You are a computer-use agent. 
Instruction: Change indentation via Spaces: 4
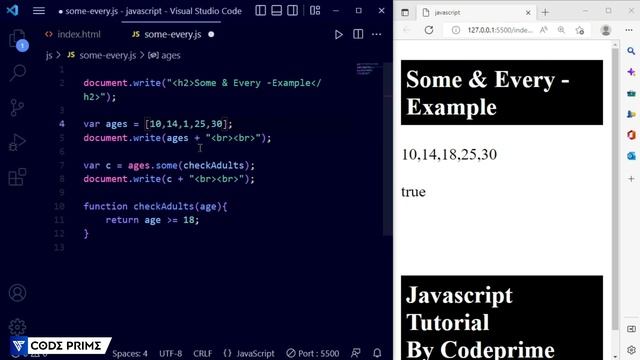[130, 353]
